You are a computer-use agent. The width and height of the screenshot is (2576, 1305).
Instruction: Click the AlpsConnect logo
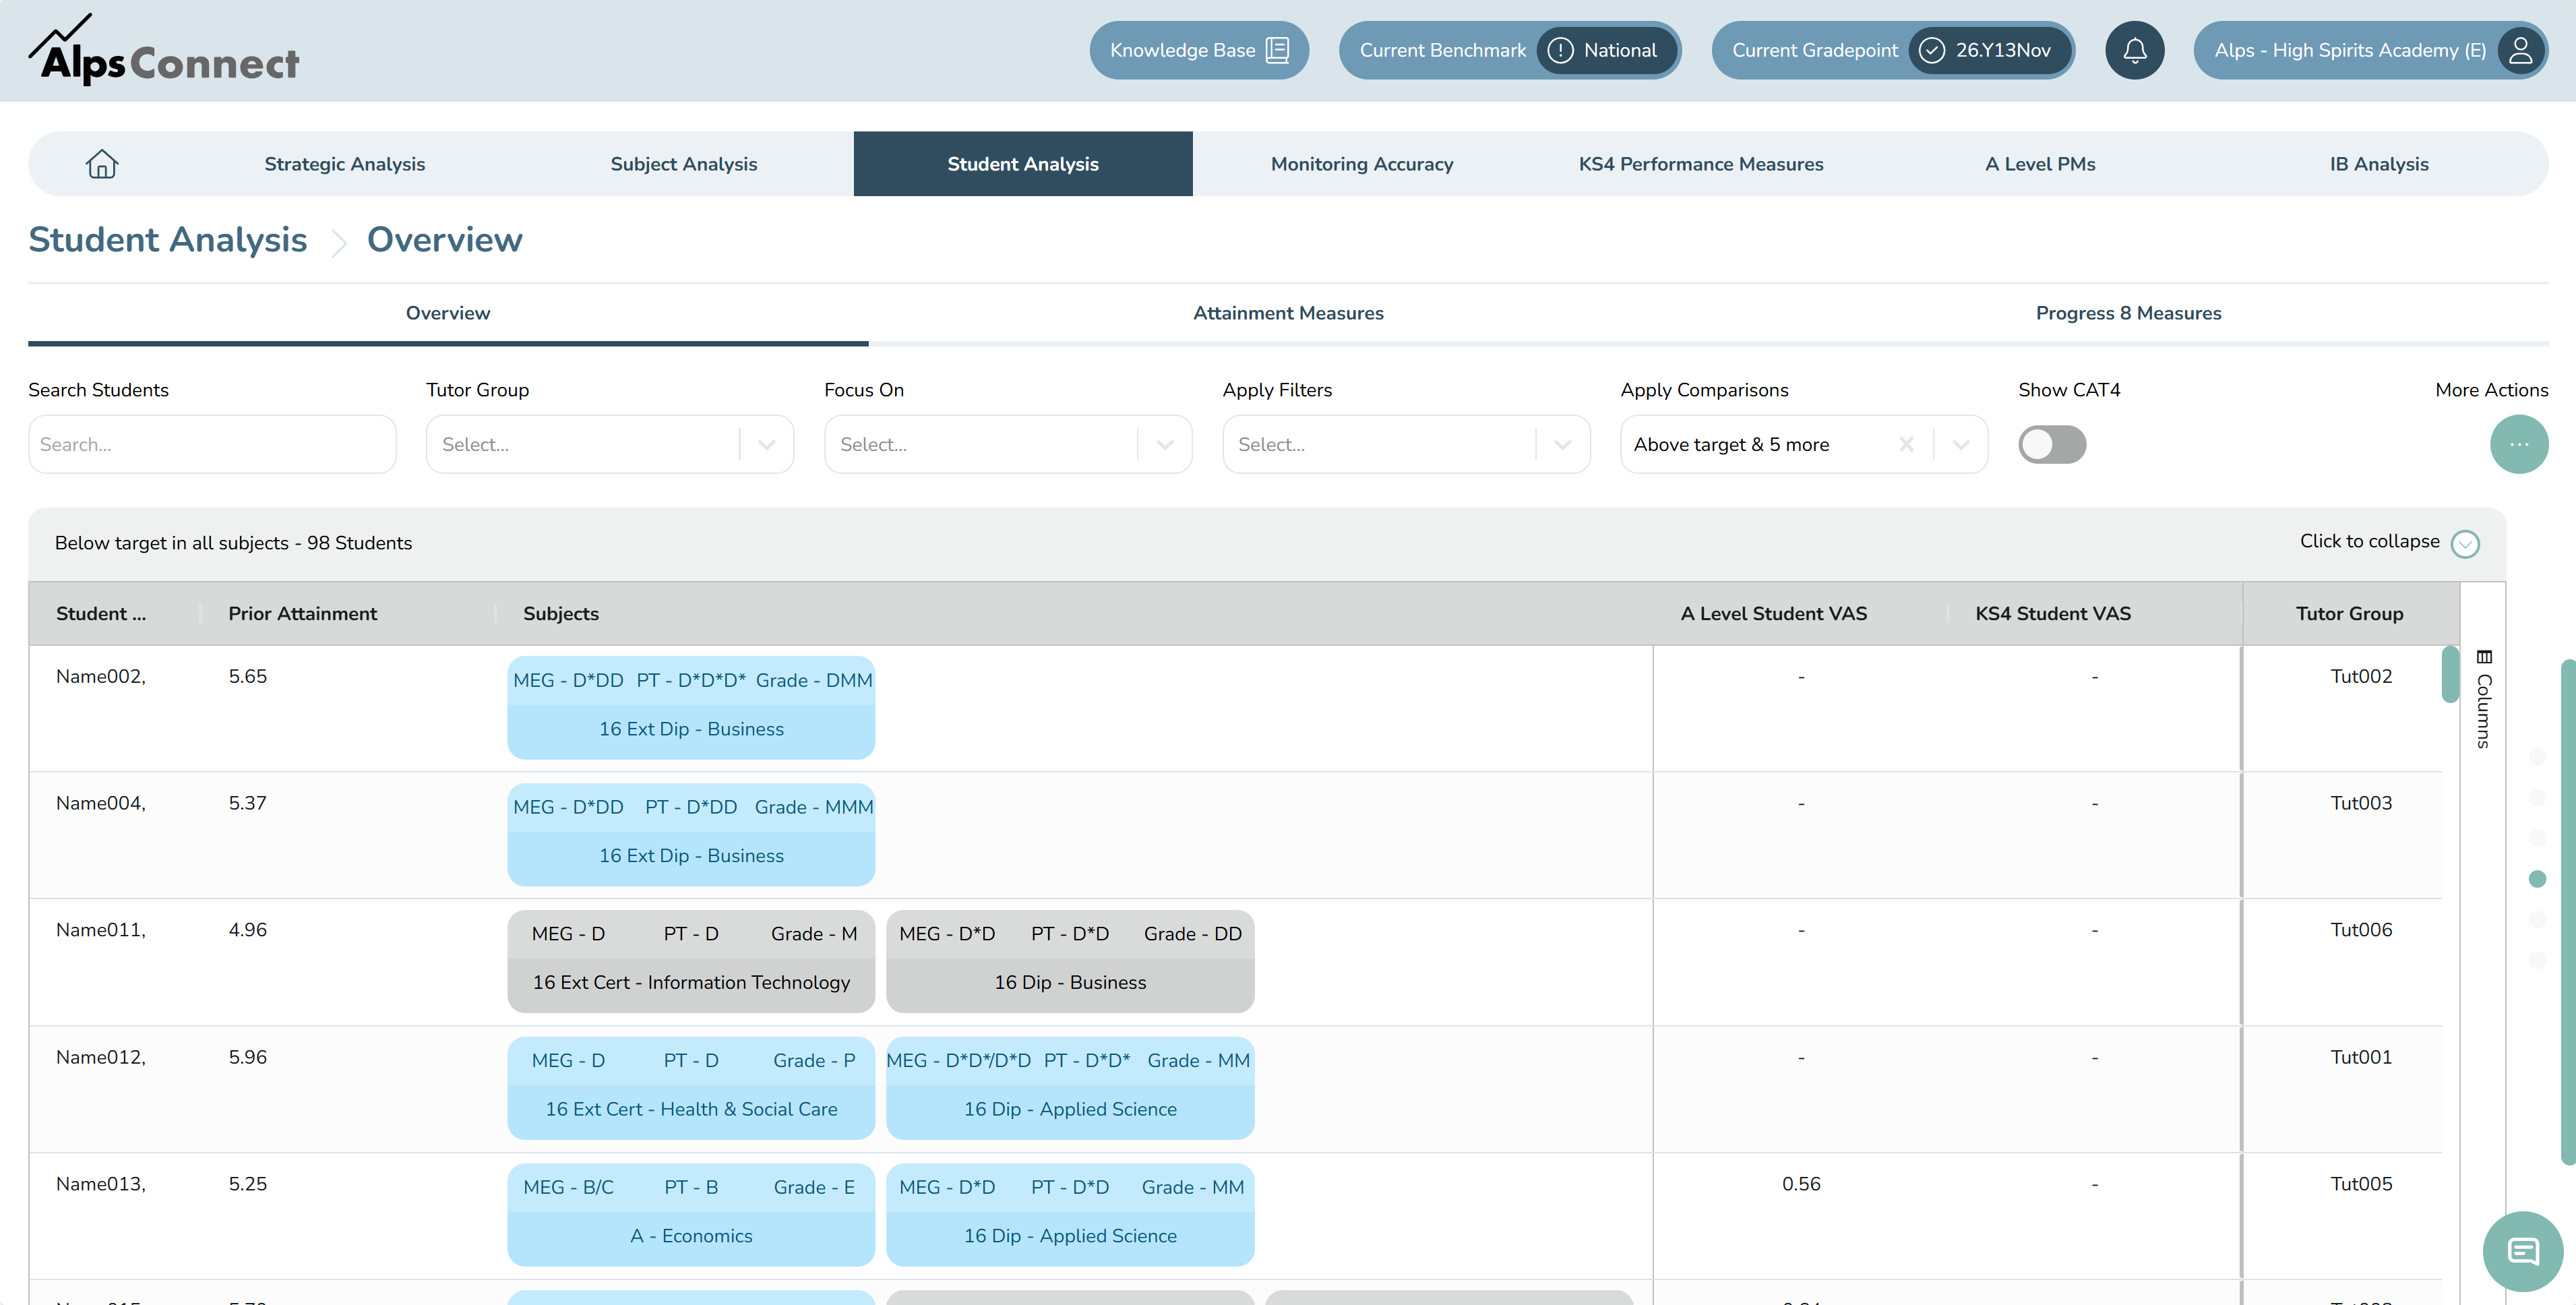click(165, 50)
